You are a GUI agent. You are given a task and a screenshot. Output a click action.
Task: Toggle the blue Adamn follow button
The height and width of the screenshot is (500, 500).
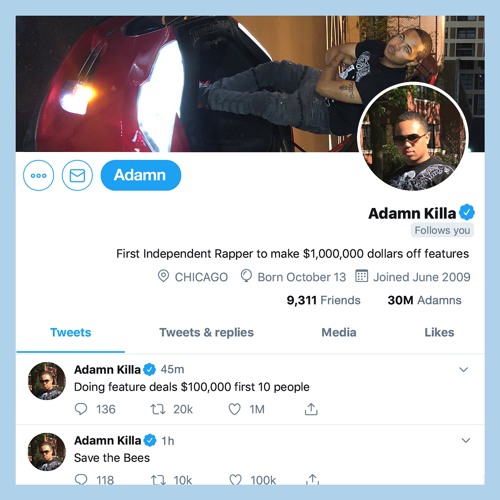tap(141, 175)
